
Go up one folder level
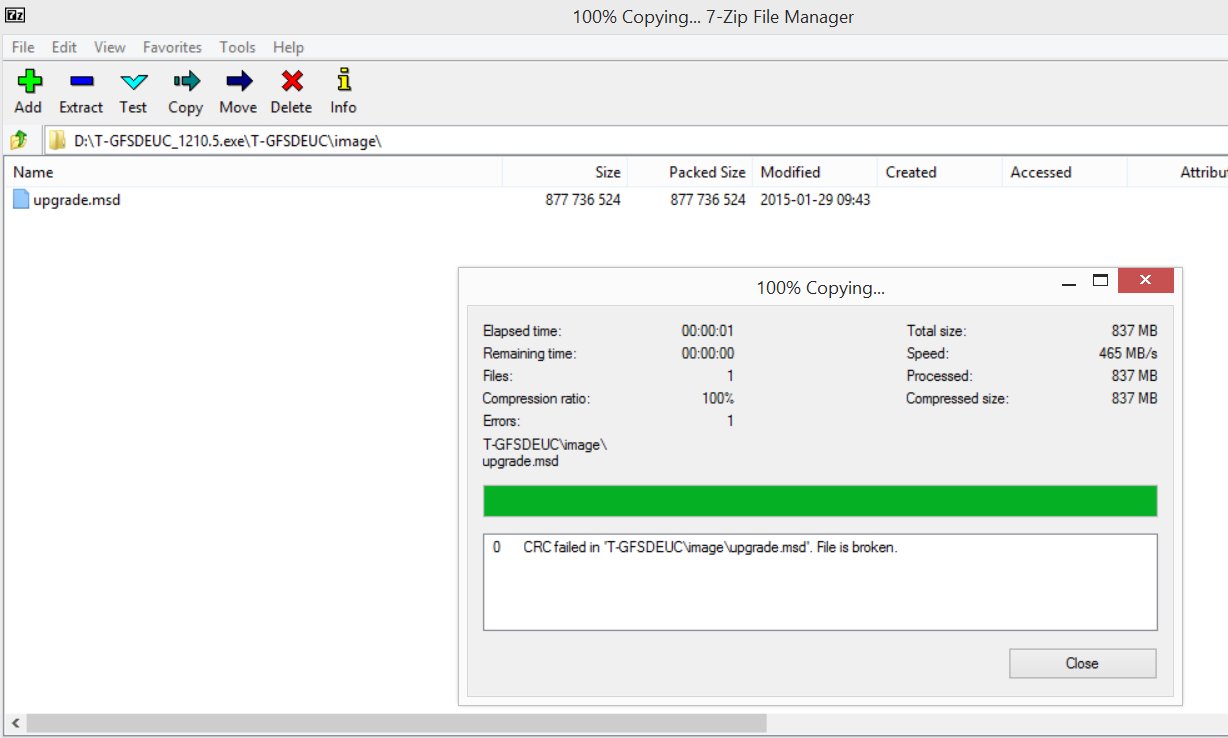point(19,141)
